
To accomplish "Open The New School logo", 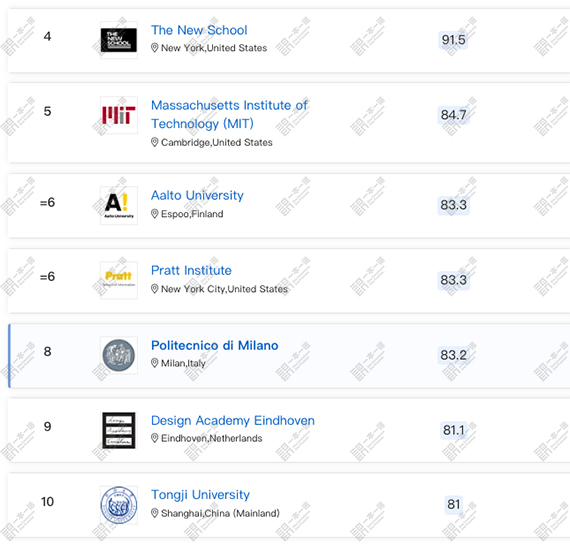I will 119,40.
